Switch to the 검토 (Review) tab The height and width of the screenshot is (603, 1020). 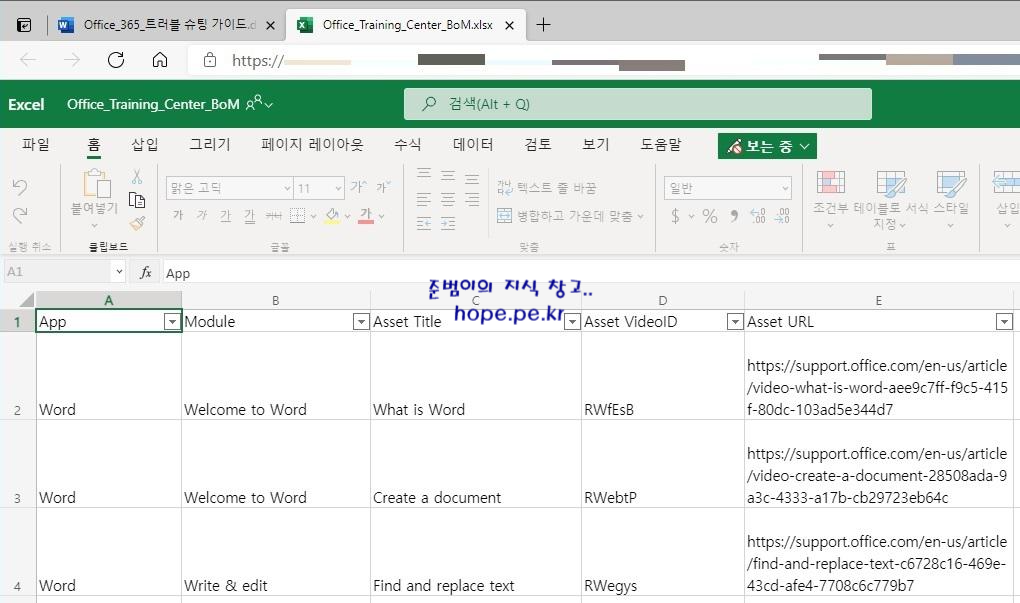click(x=538, y=144)
